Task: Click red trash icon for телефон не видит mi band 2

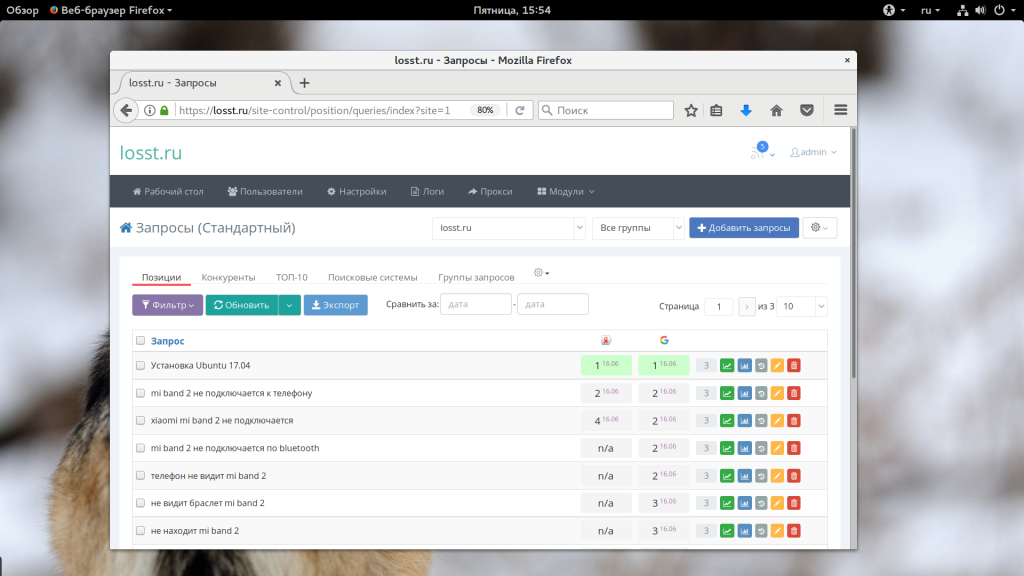Action: [794, 476]
